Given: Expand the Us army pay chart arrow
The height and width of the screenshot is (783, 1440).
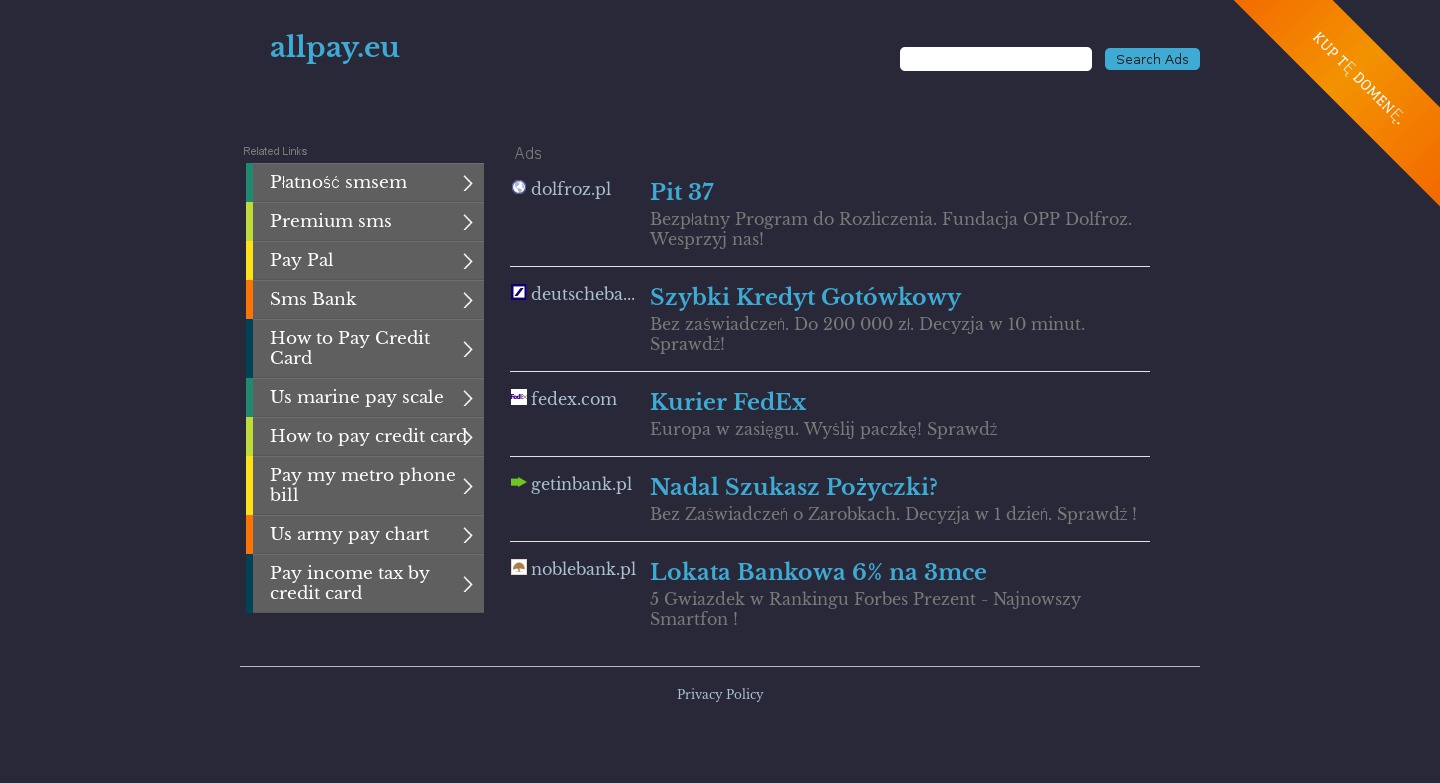Looking at the screenshot, I should (467, 535).
